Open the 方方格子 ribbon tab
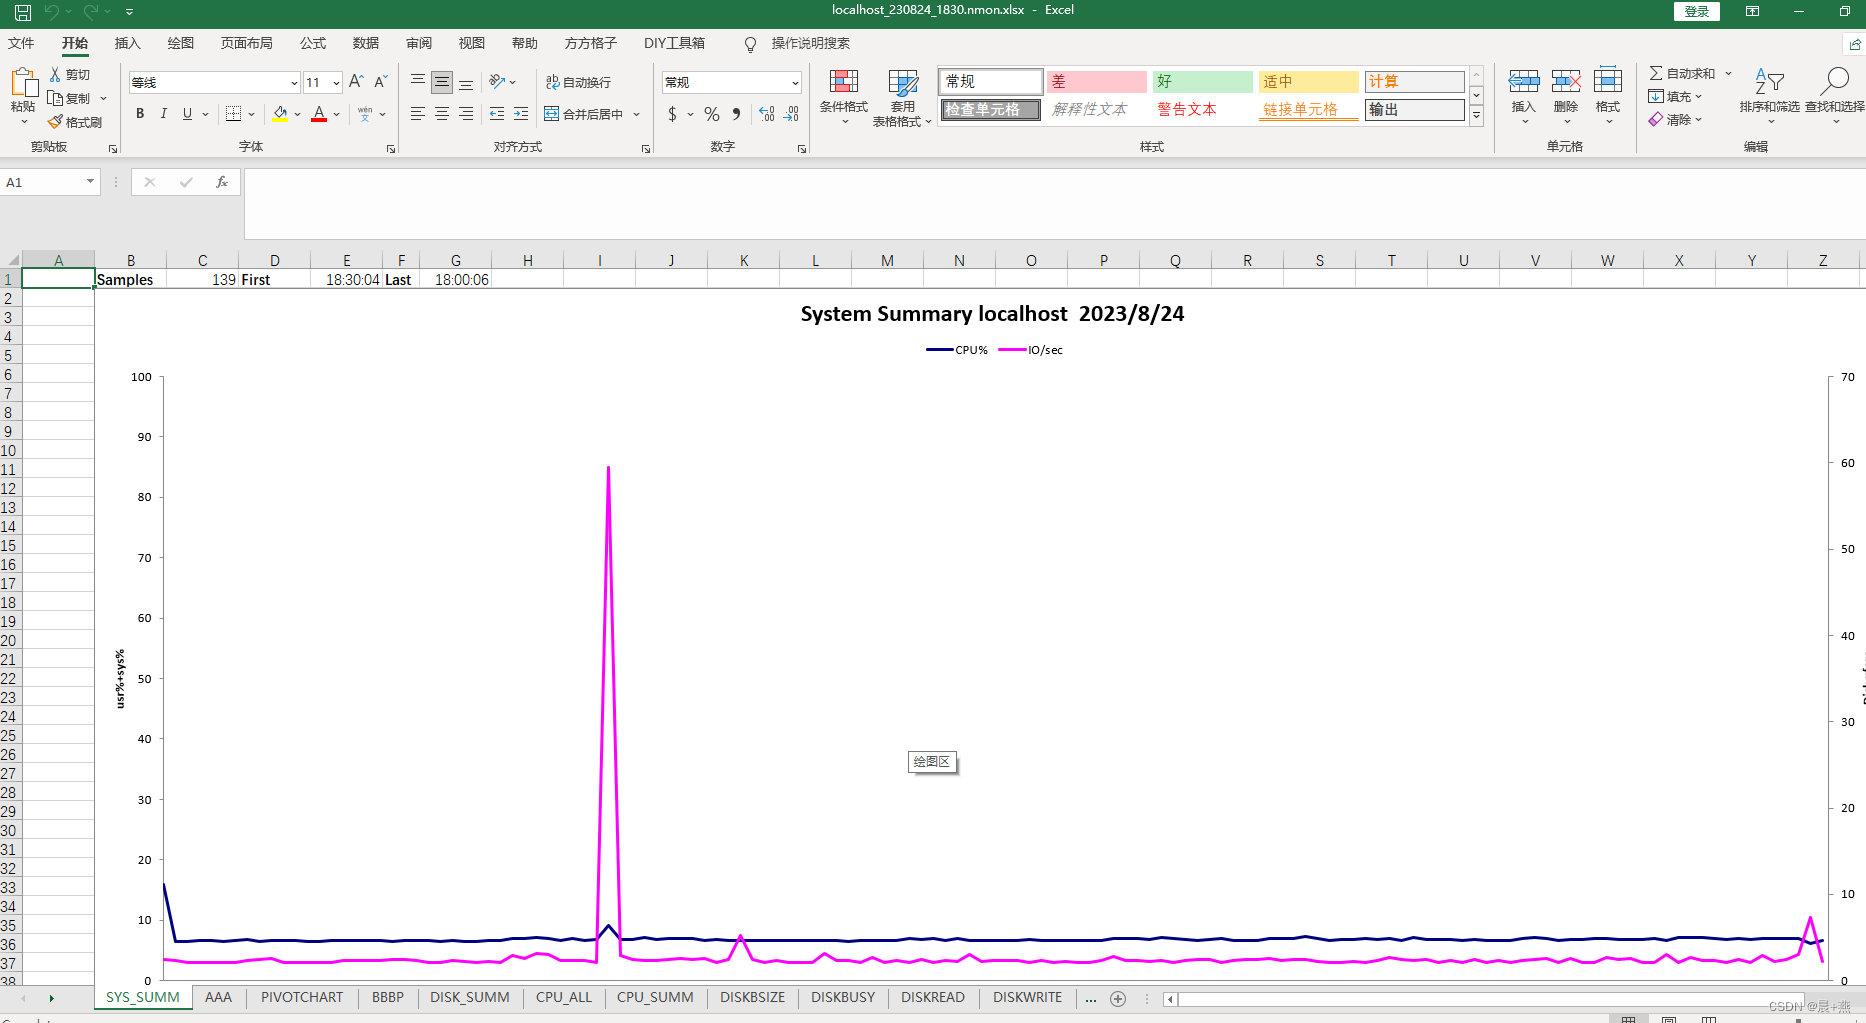Viewport: 1866px width, 1023px height. coord(591,44)
